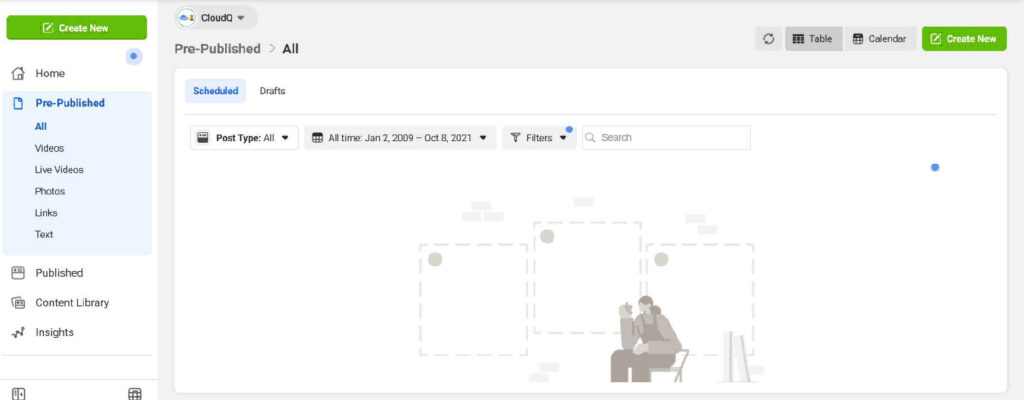Click the bottom-left sidebar panel icon

pyautogui.click(x=18, y=393)
